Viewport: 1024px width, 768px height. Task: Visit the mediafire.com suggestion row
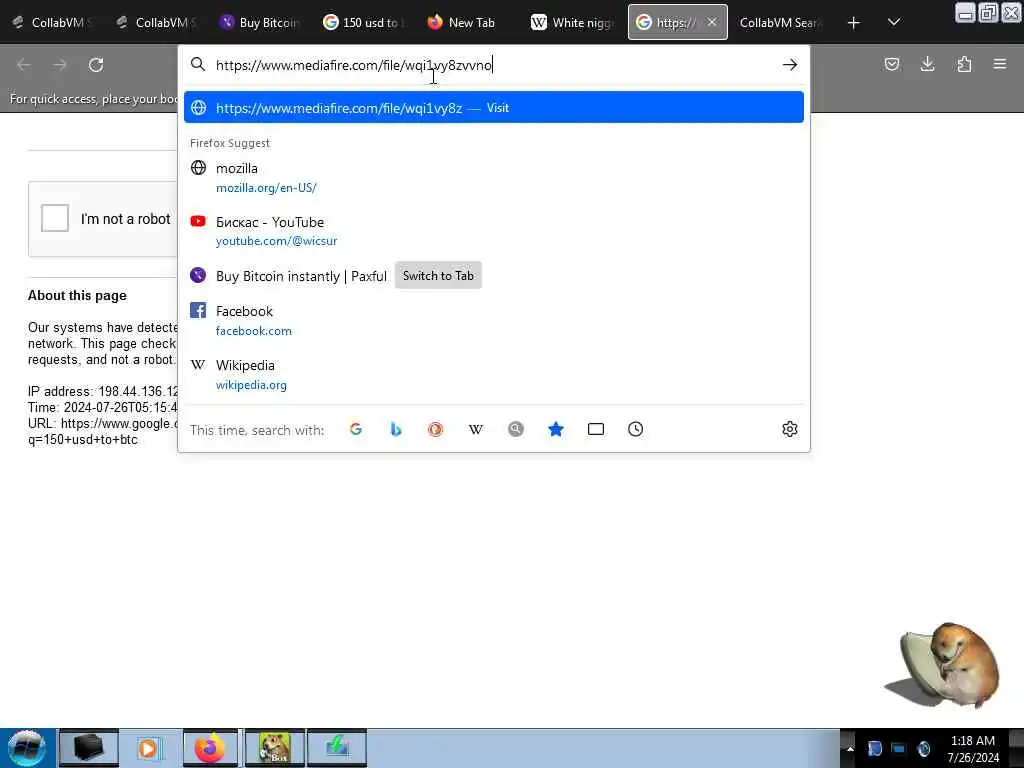[494, 108]
